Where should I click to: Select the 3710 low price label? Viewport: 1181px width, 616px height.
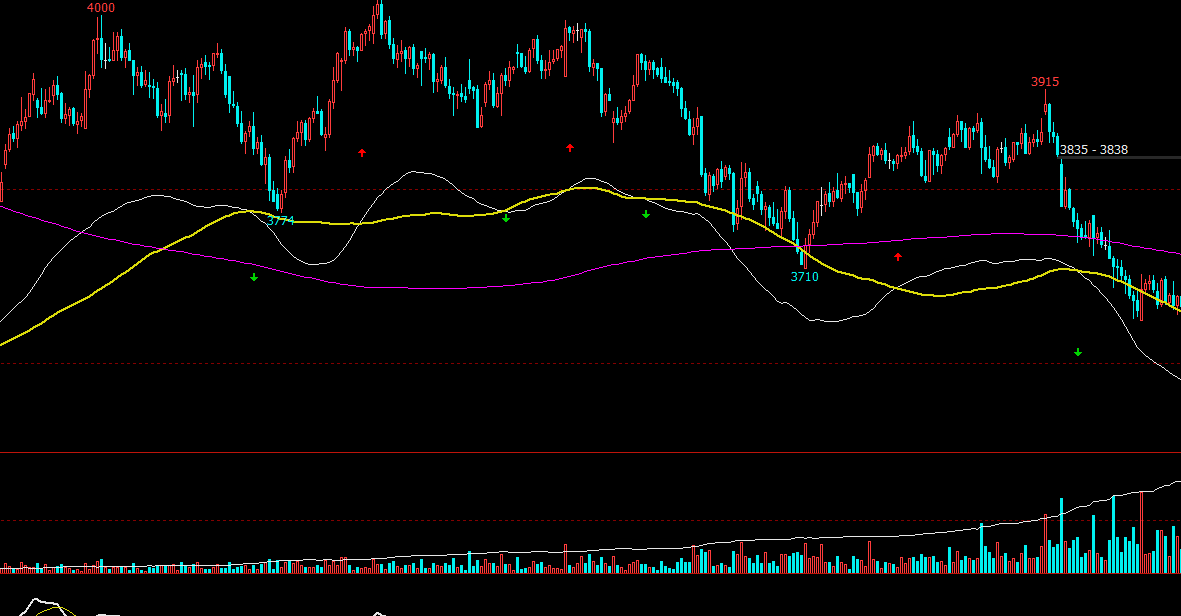point(804,277)
